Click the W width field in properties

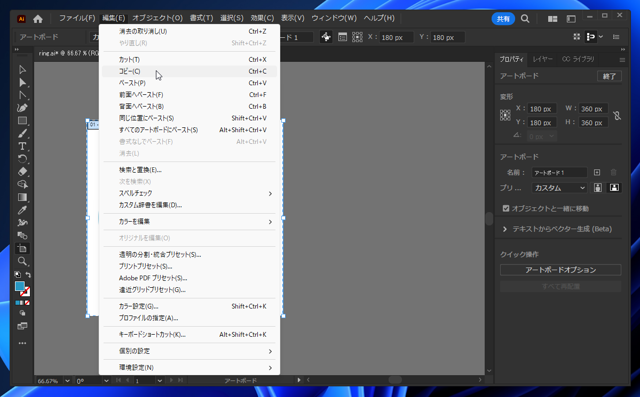point(592,109)
